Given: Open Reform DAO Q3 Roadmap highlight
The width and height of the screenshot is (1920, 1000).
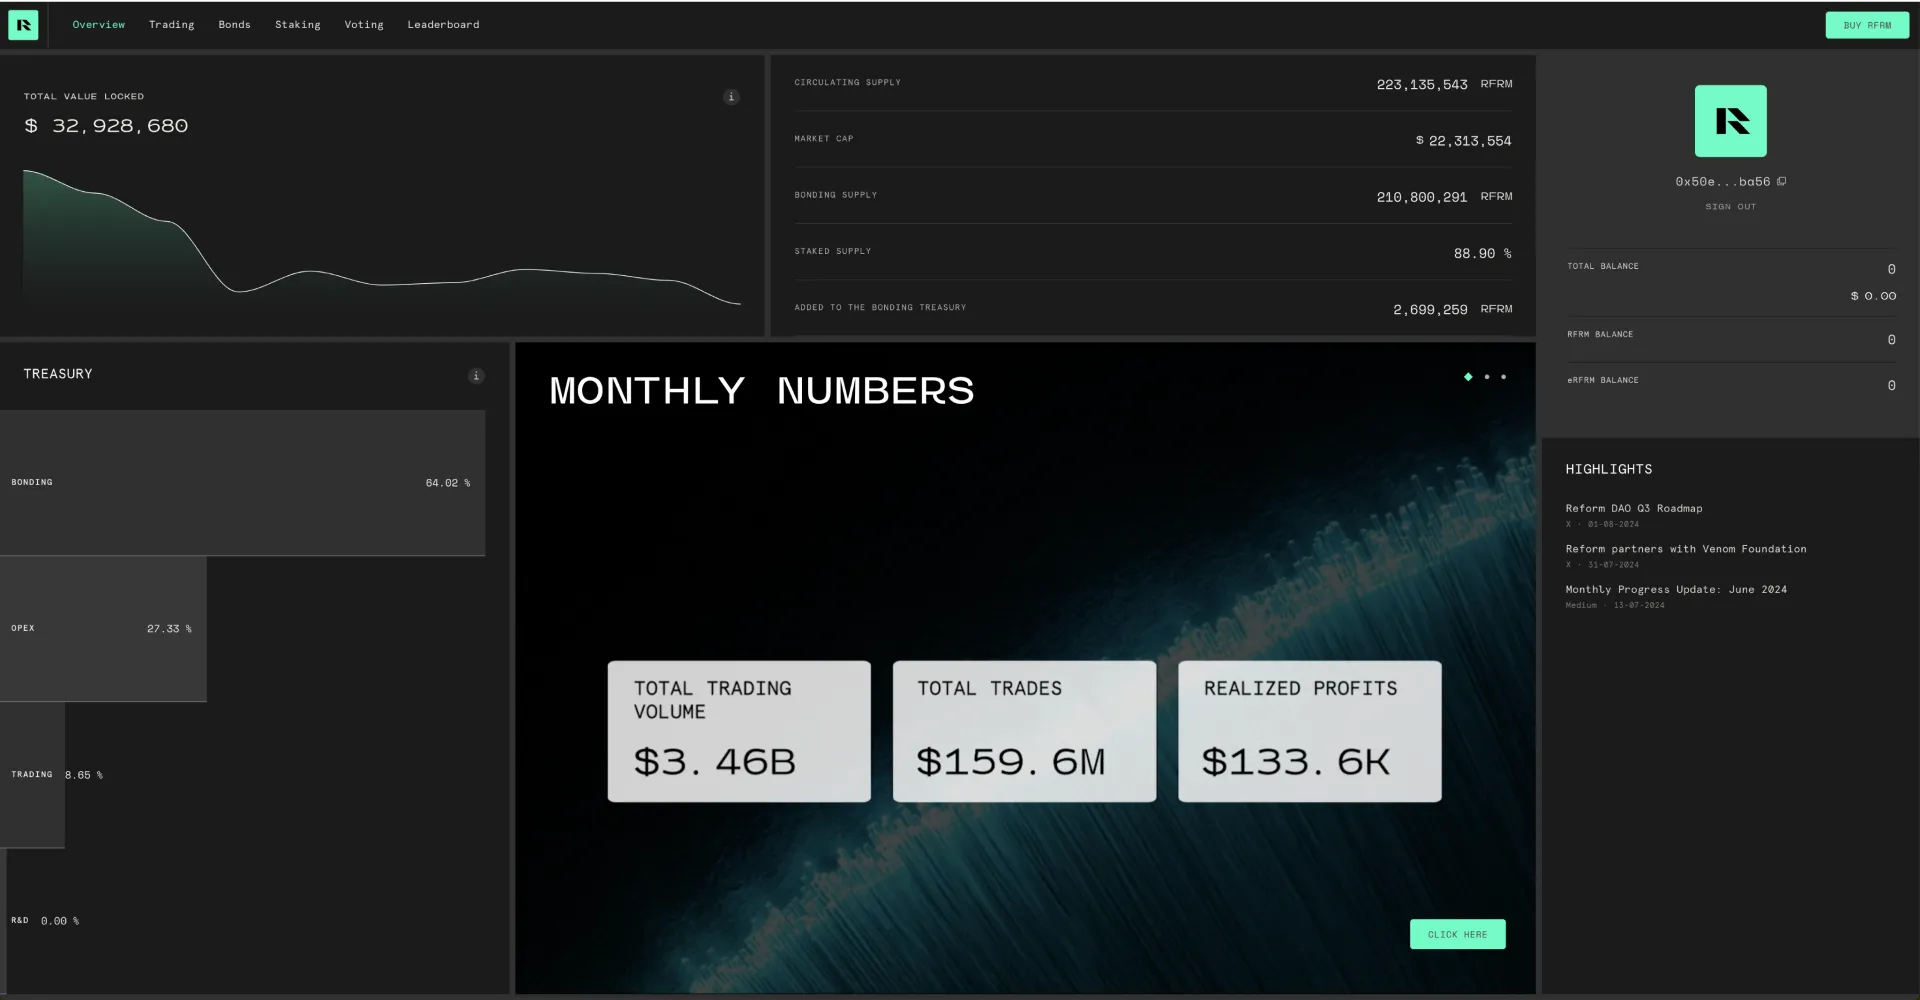Looking at the screenshot, I should click(x=1634, y=508).
